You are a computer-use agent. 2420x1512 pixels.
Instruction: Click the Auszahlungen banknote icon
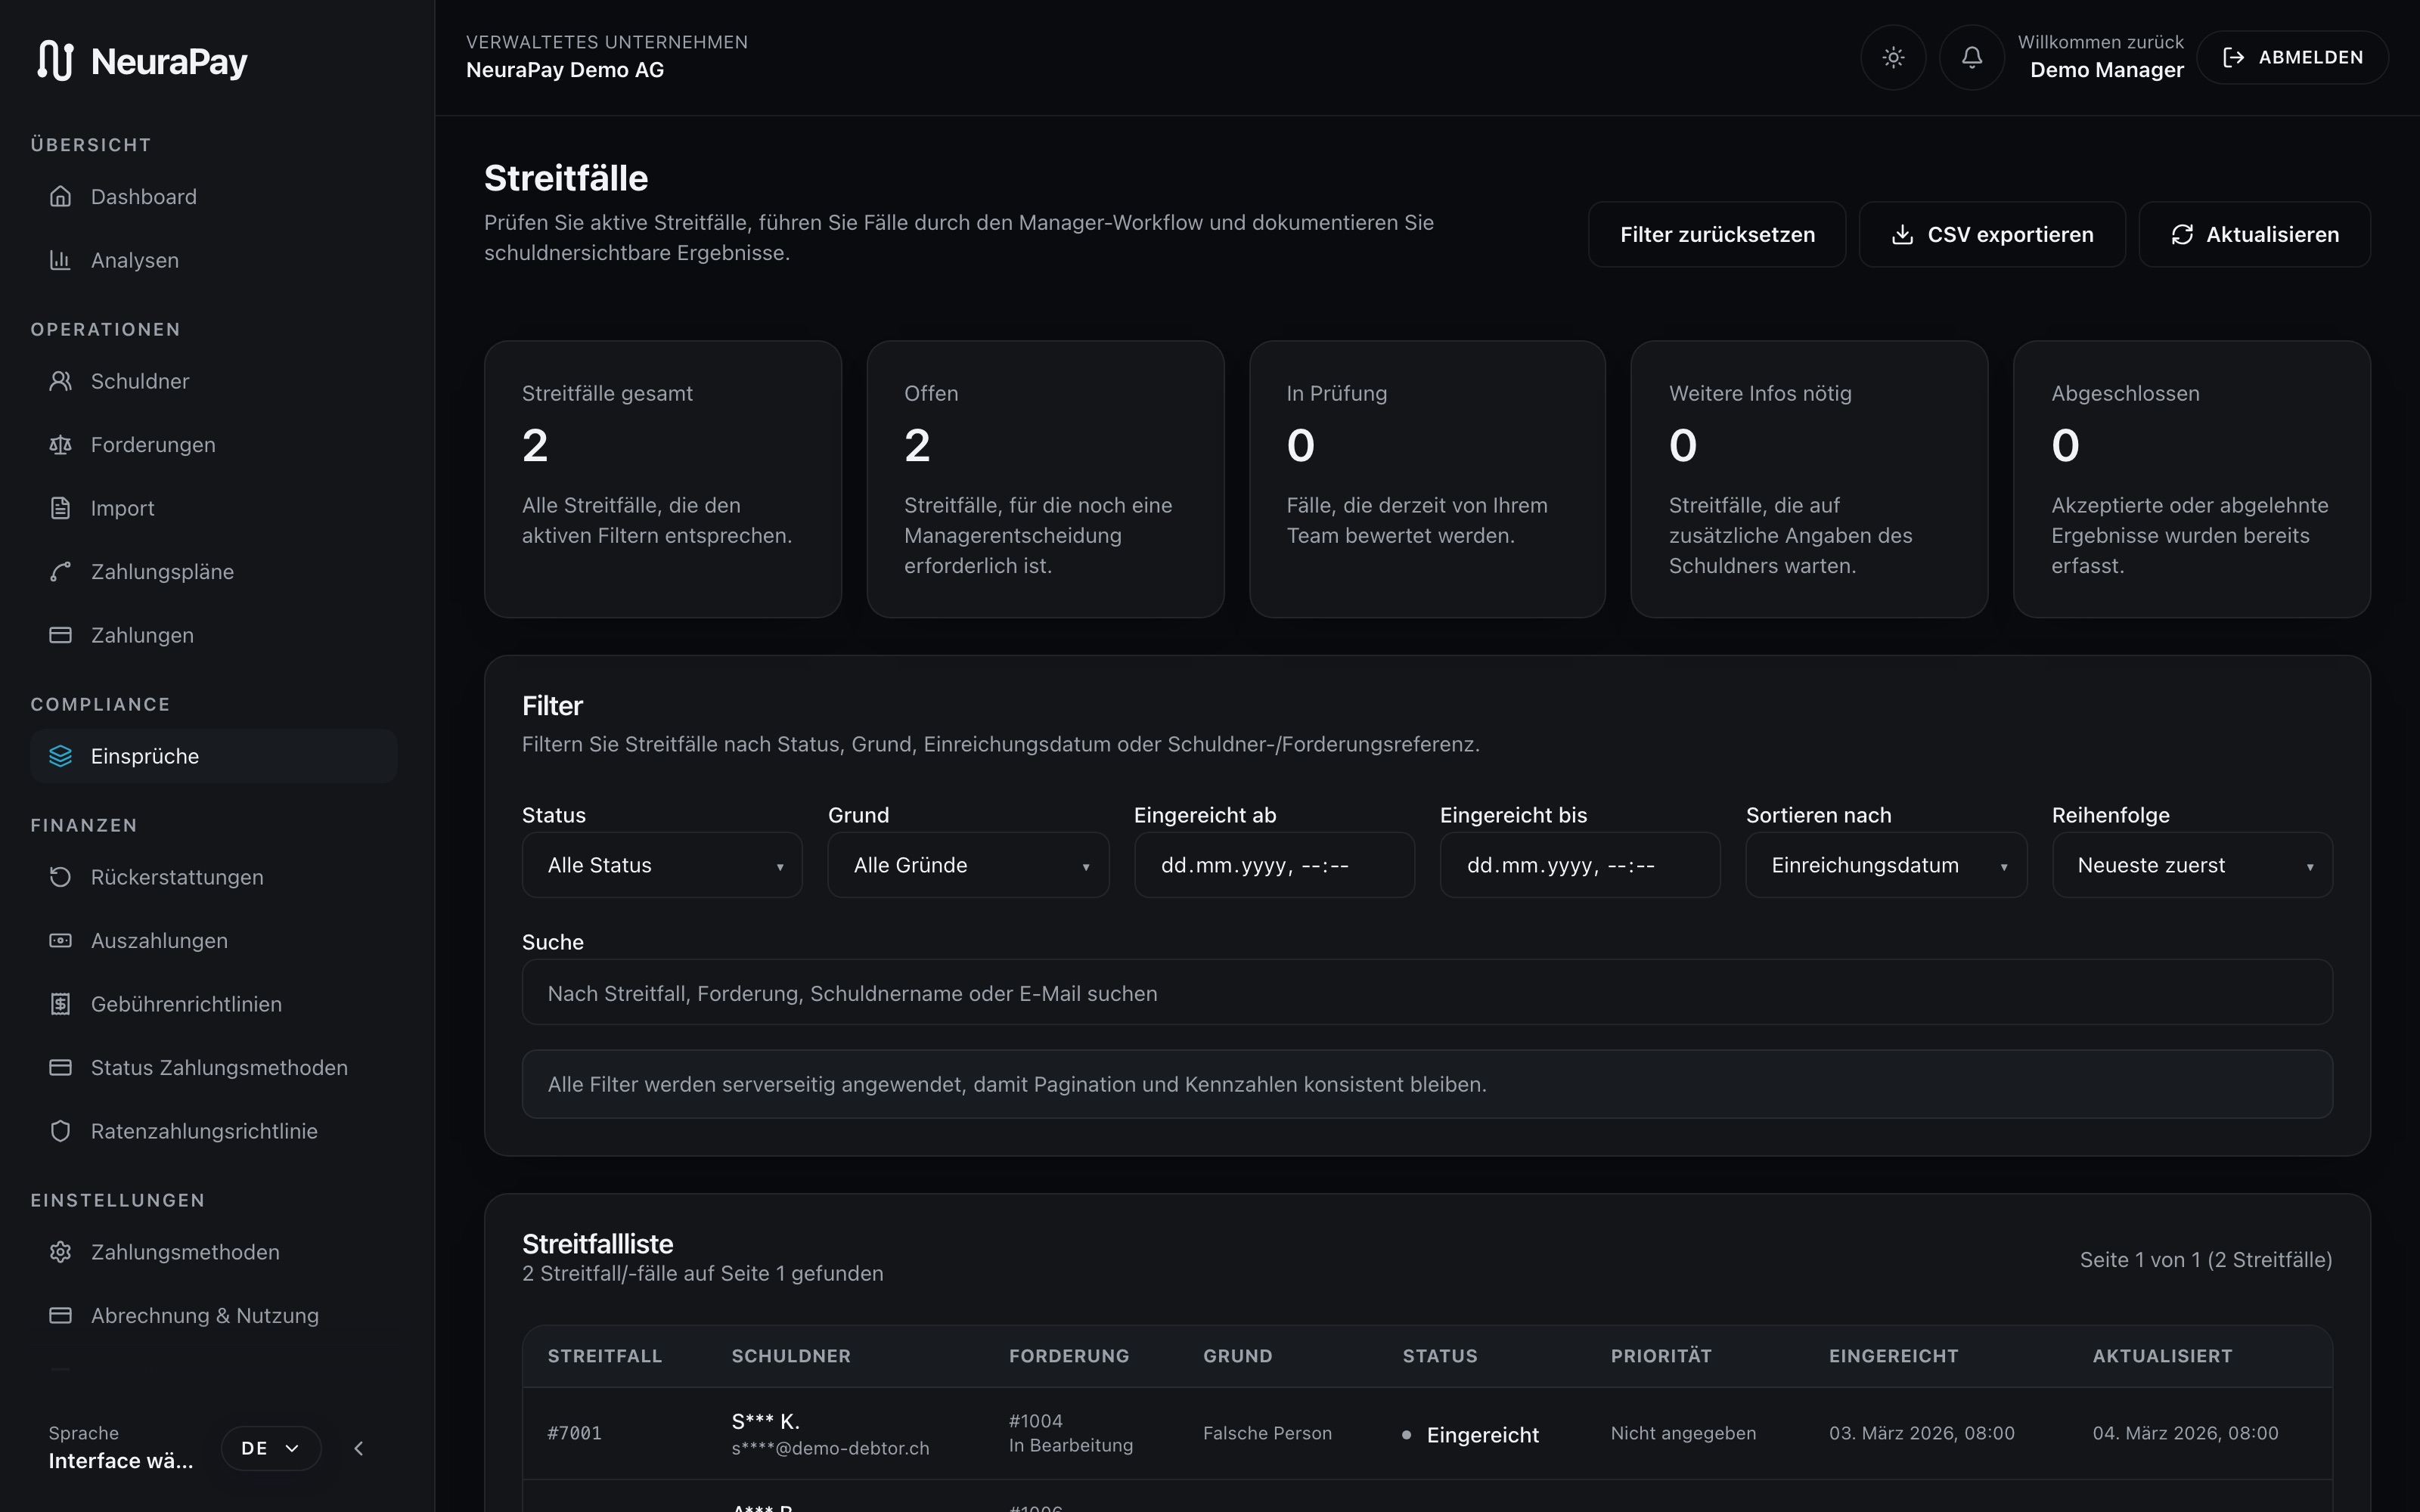(x=61, y=941)
